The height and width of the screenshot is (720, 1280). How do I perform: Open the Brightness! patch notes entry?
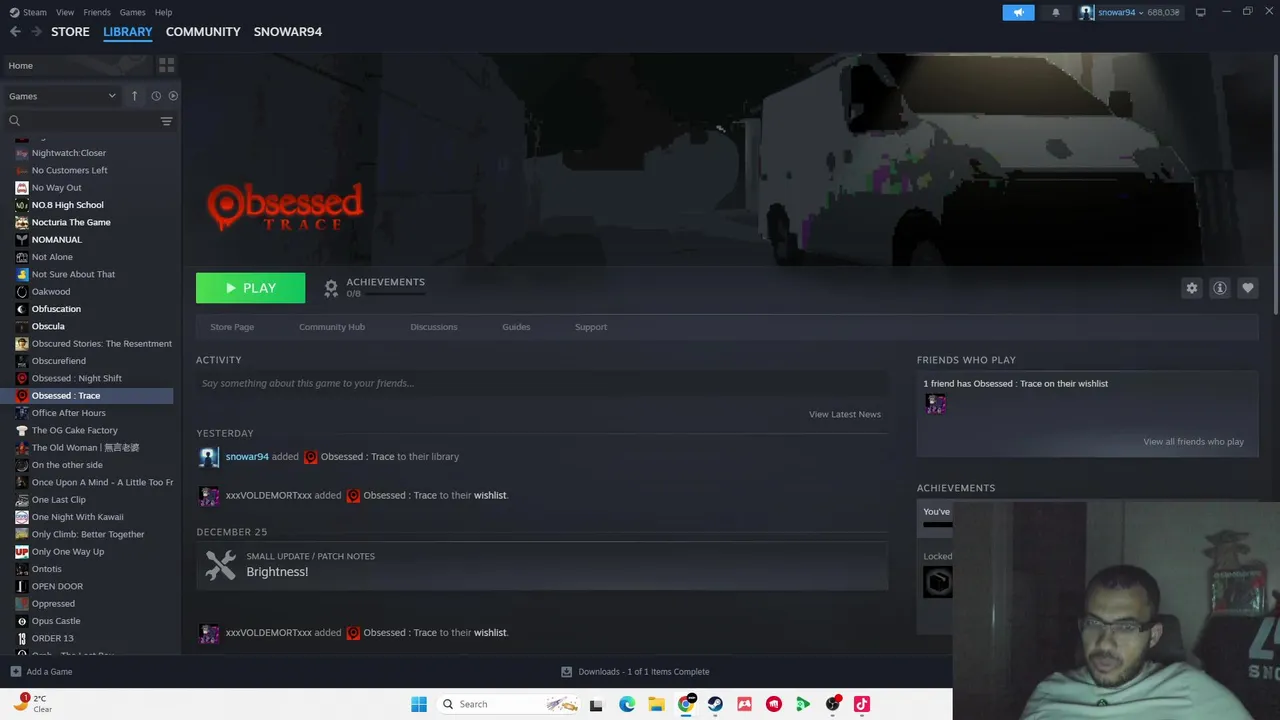pyautogui.click(x=542, y=565)
